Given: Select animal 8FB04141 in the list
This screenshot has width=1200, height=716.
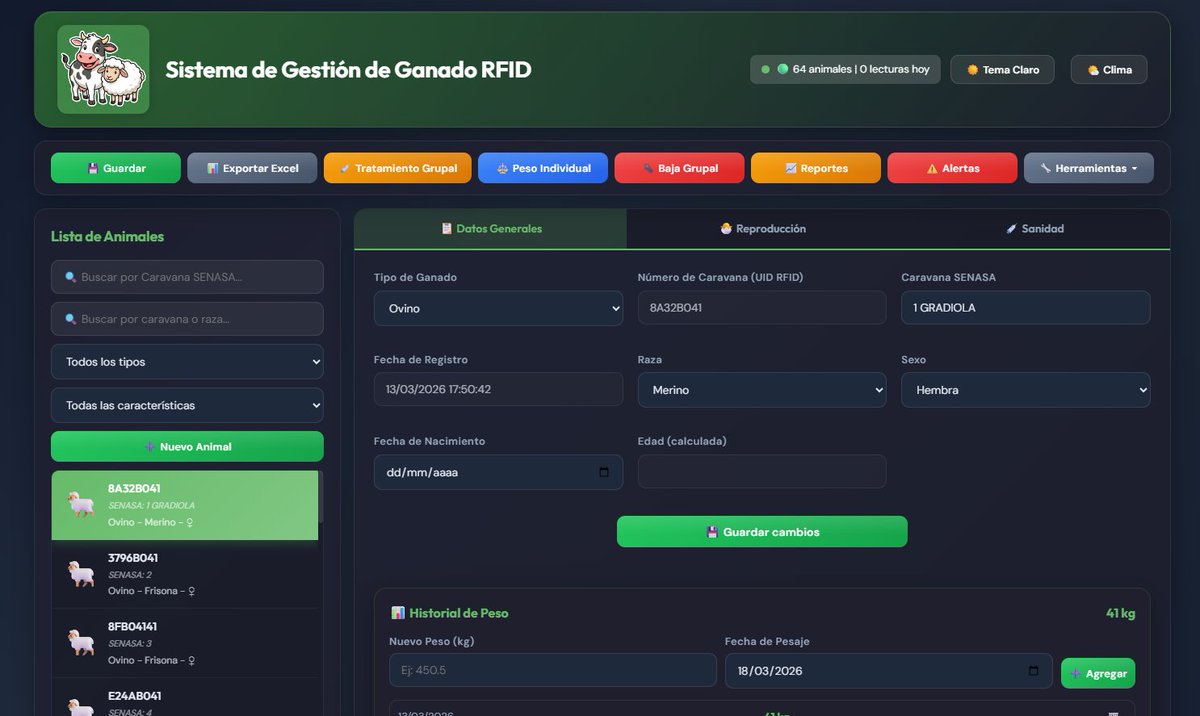Looking at the screenshot, I should [185, 643].
